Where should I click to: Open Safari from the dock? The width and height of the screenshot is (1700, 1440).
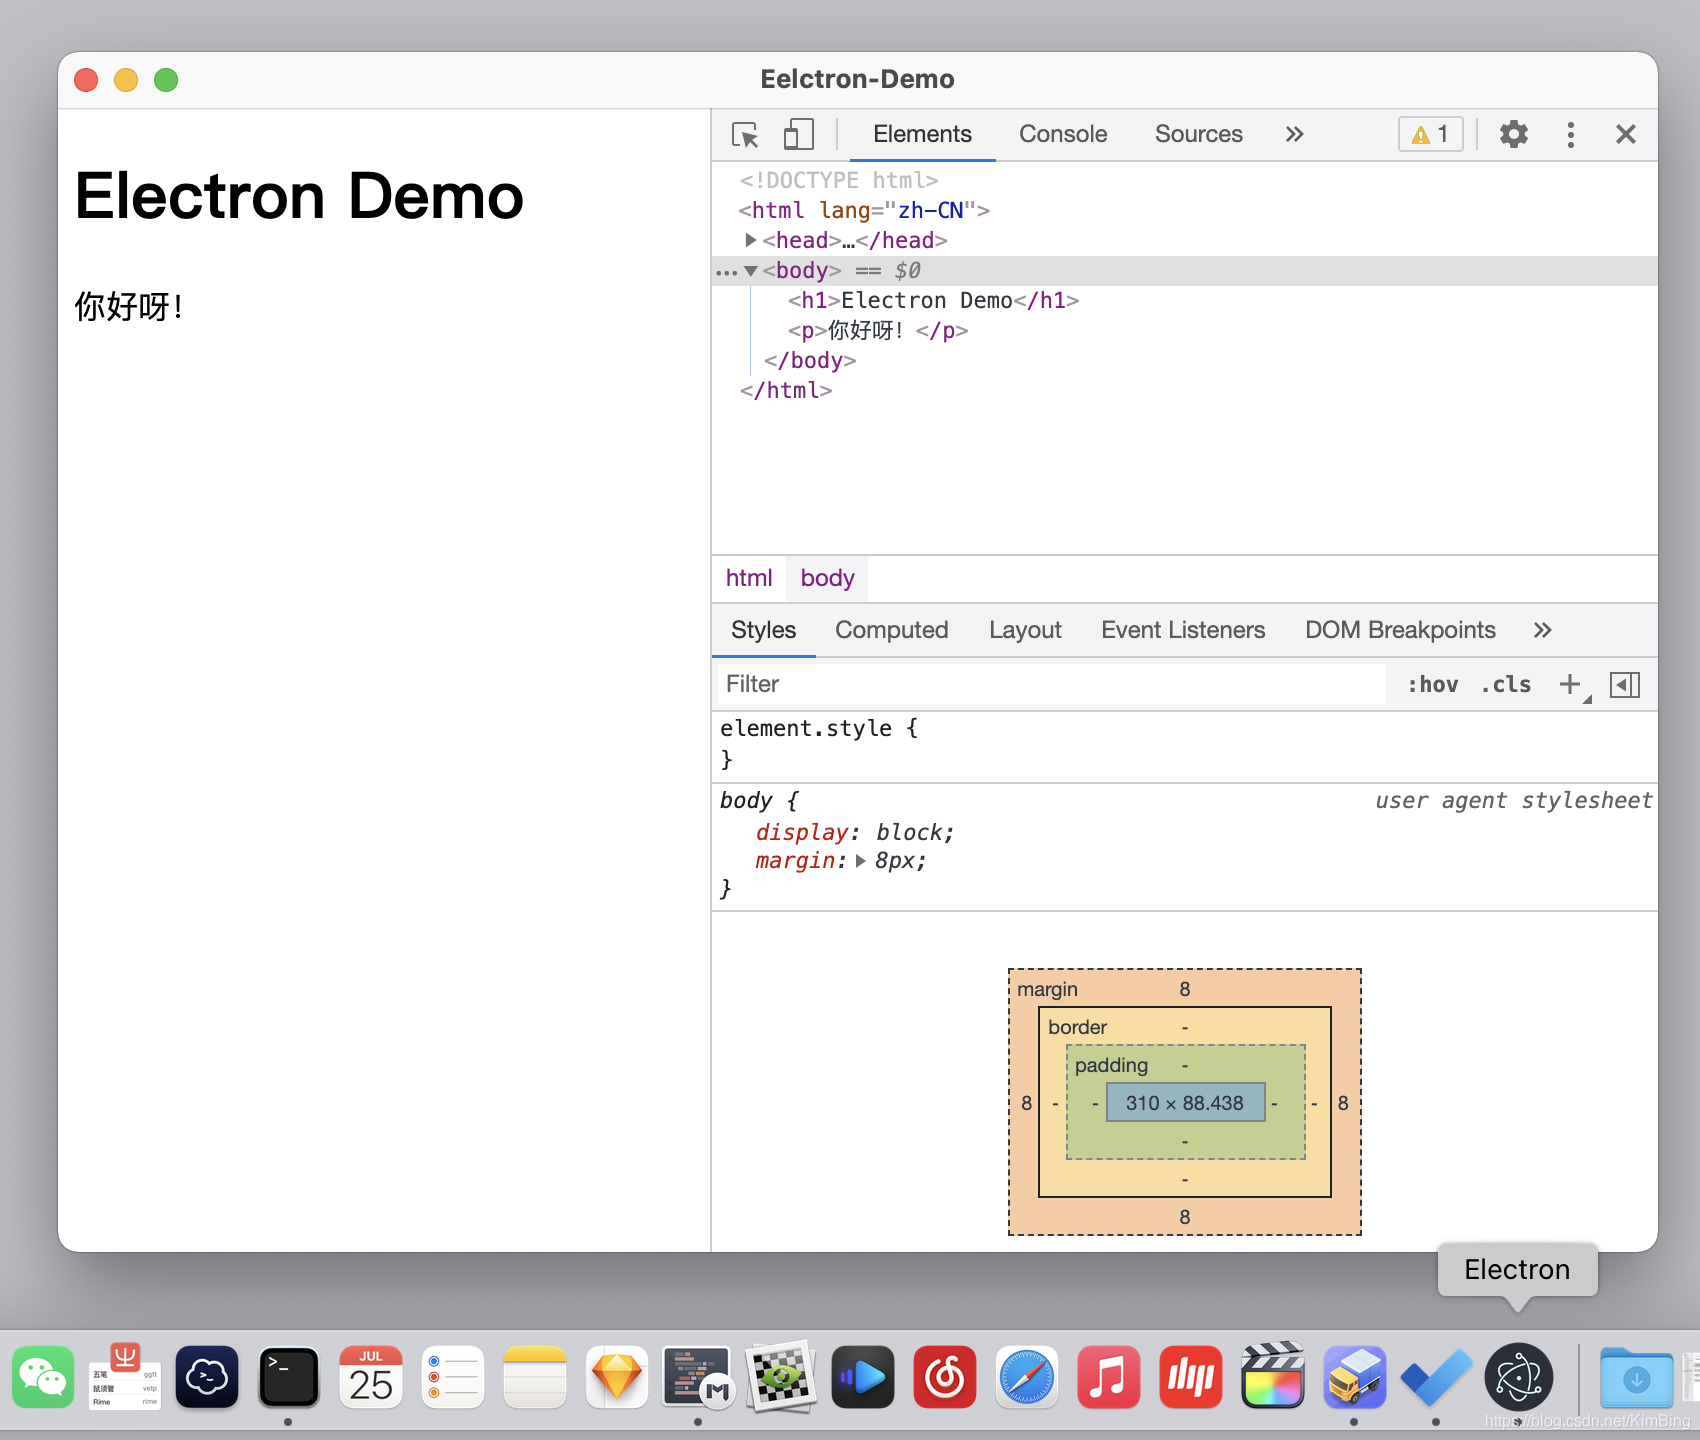1027,1377
